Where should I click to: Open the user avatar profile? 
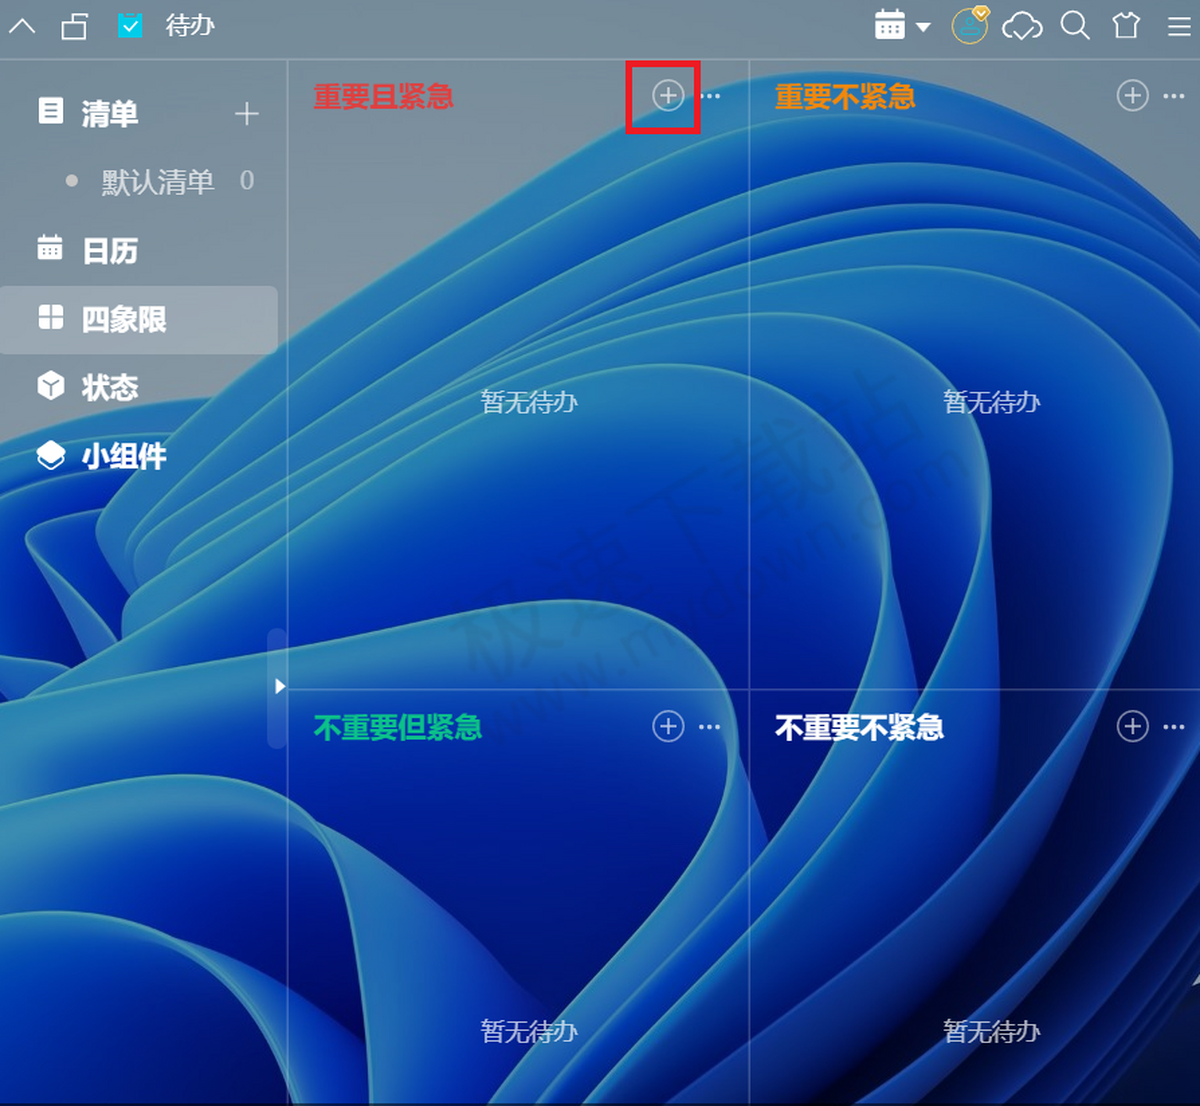click(x=969, y=25)
